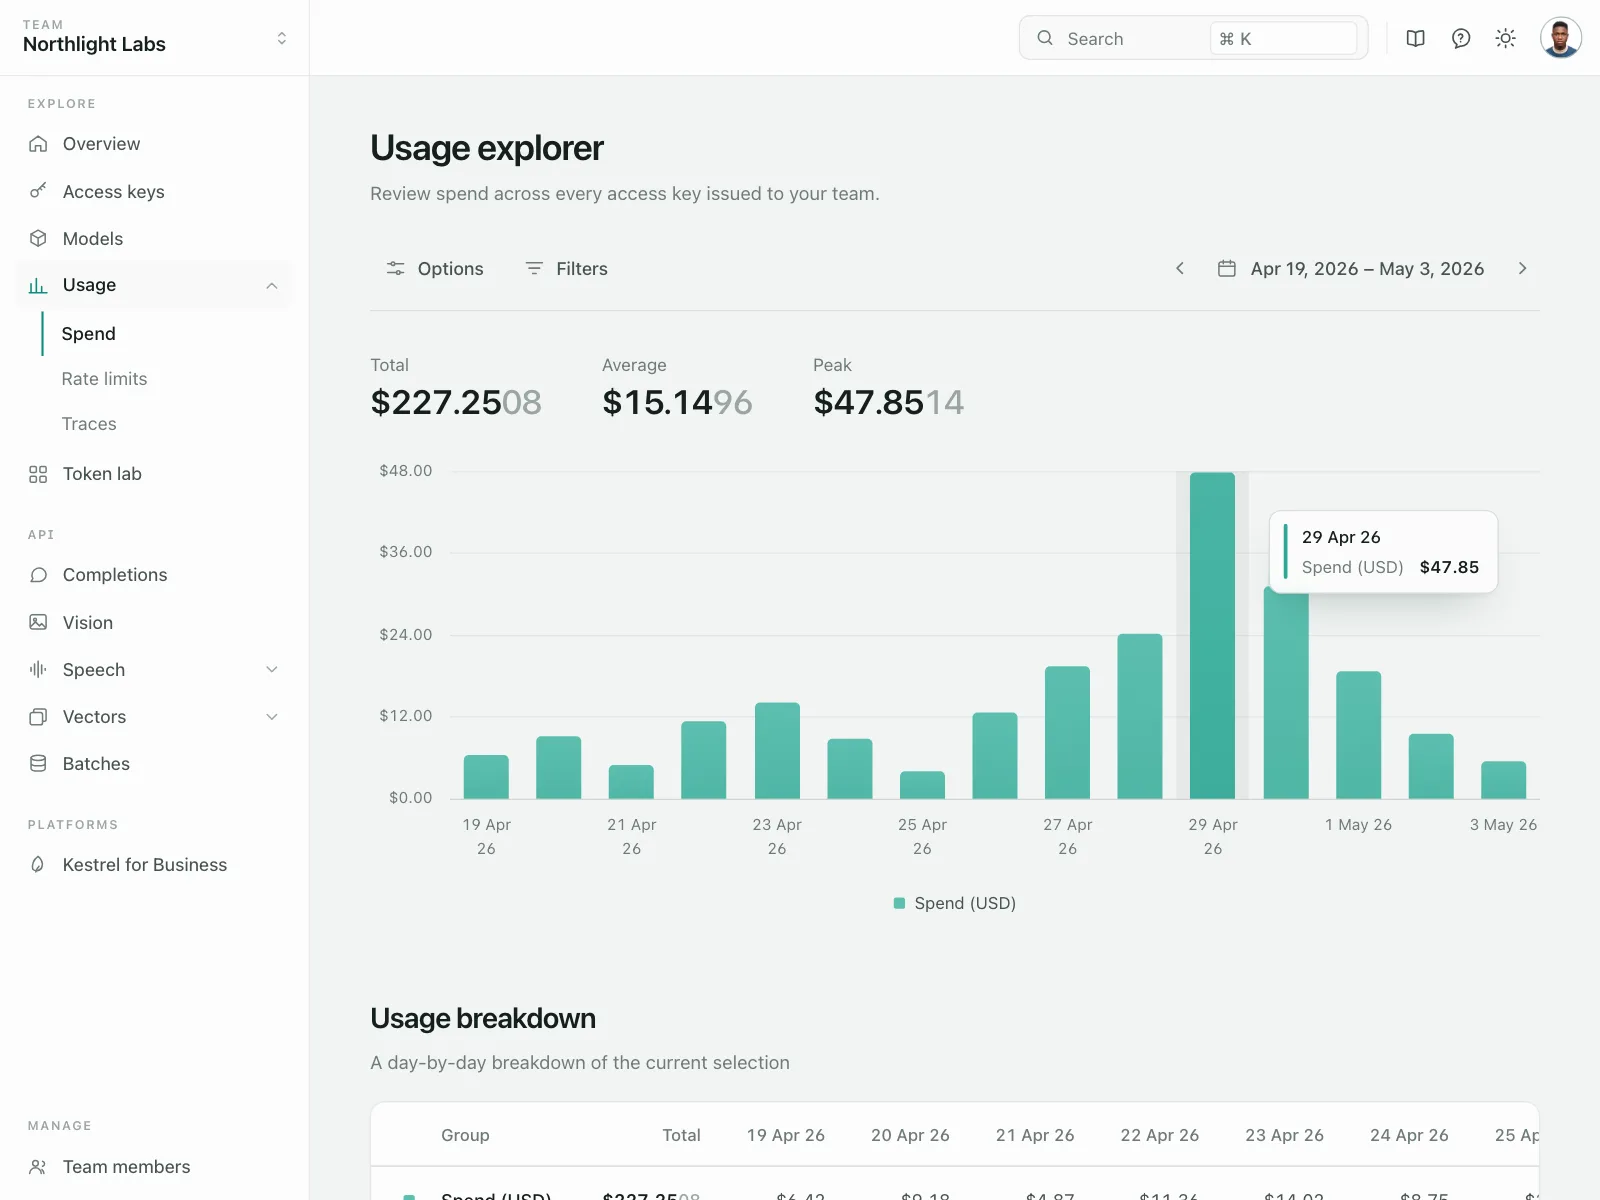Open the Apr 19 – May 3 date picker
The width and height of the screenshot is (1600, 1200).
click(x=1351, y=268)
